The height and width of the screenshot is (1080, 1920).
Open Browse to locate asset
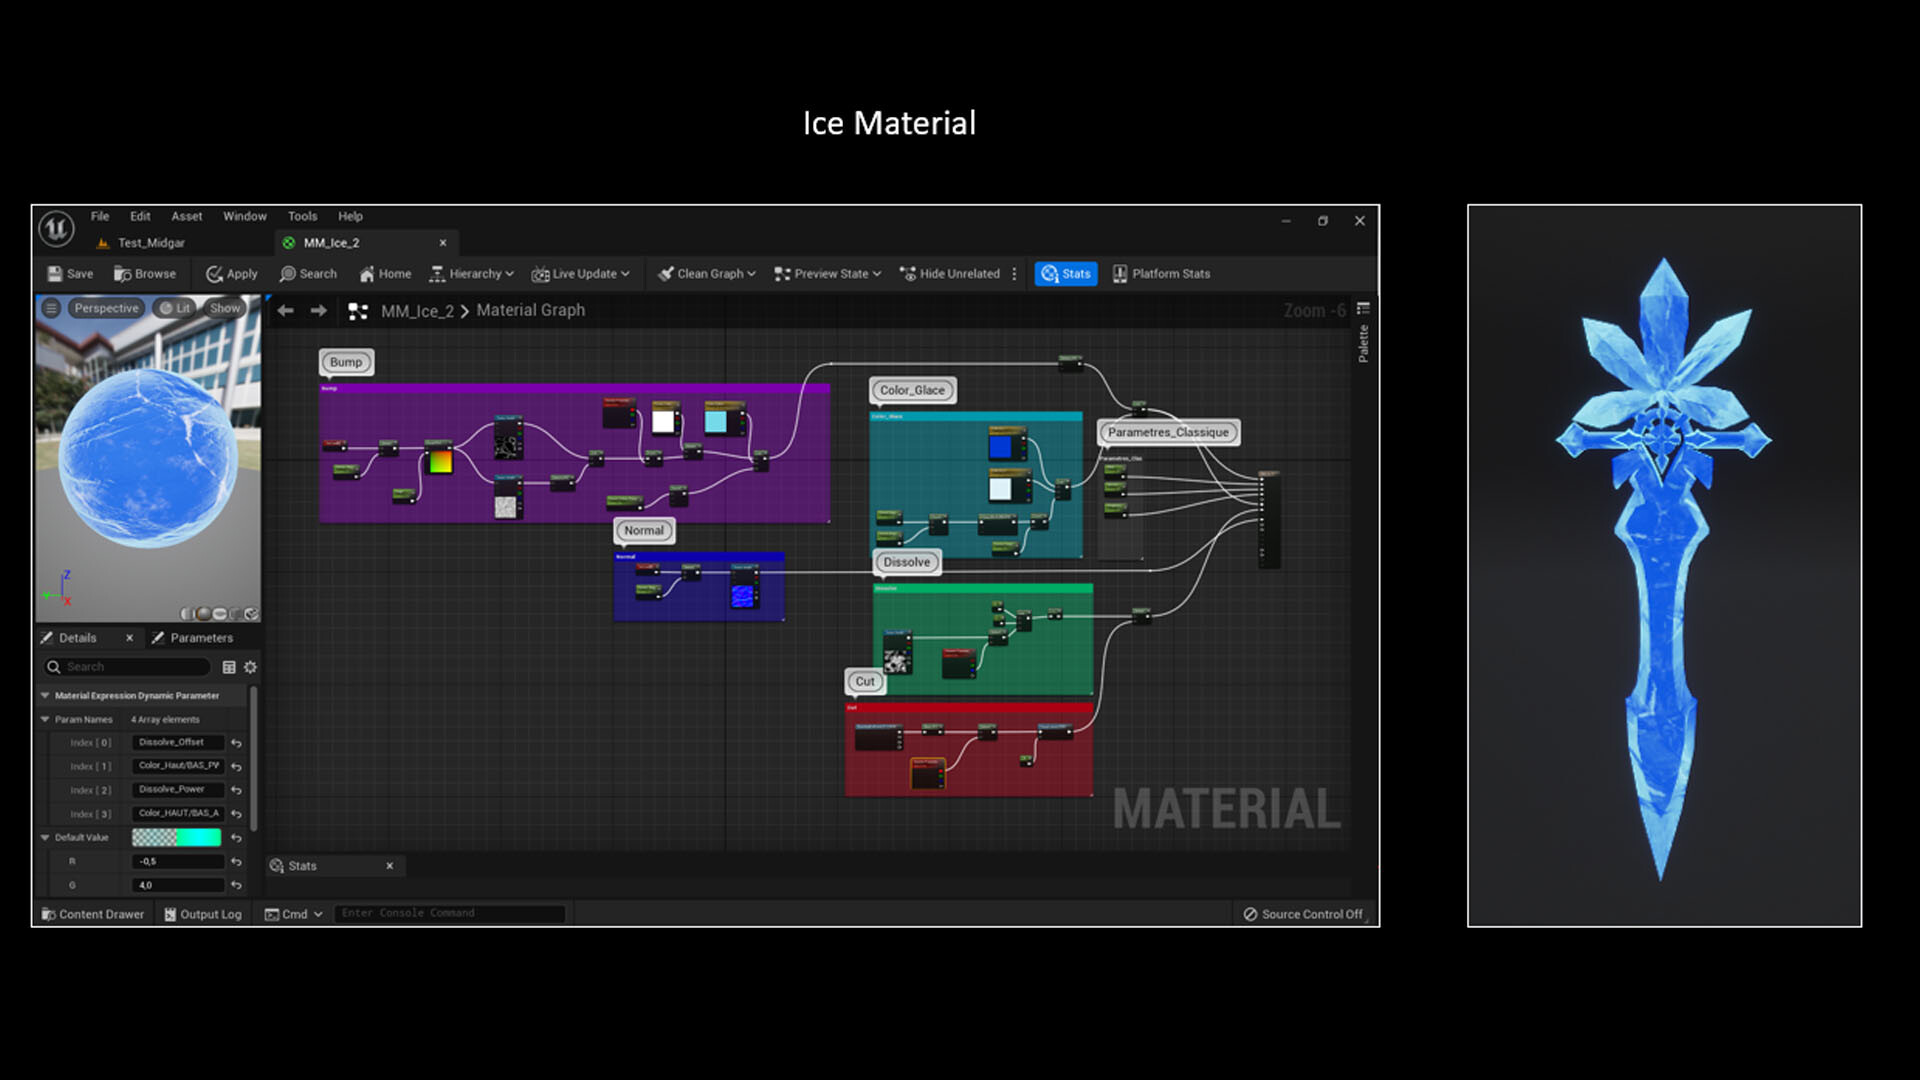coord(145,274)
